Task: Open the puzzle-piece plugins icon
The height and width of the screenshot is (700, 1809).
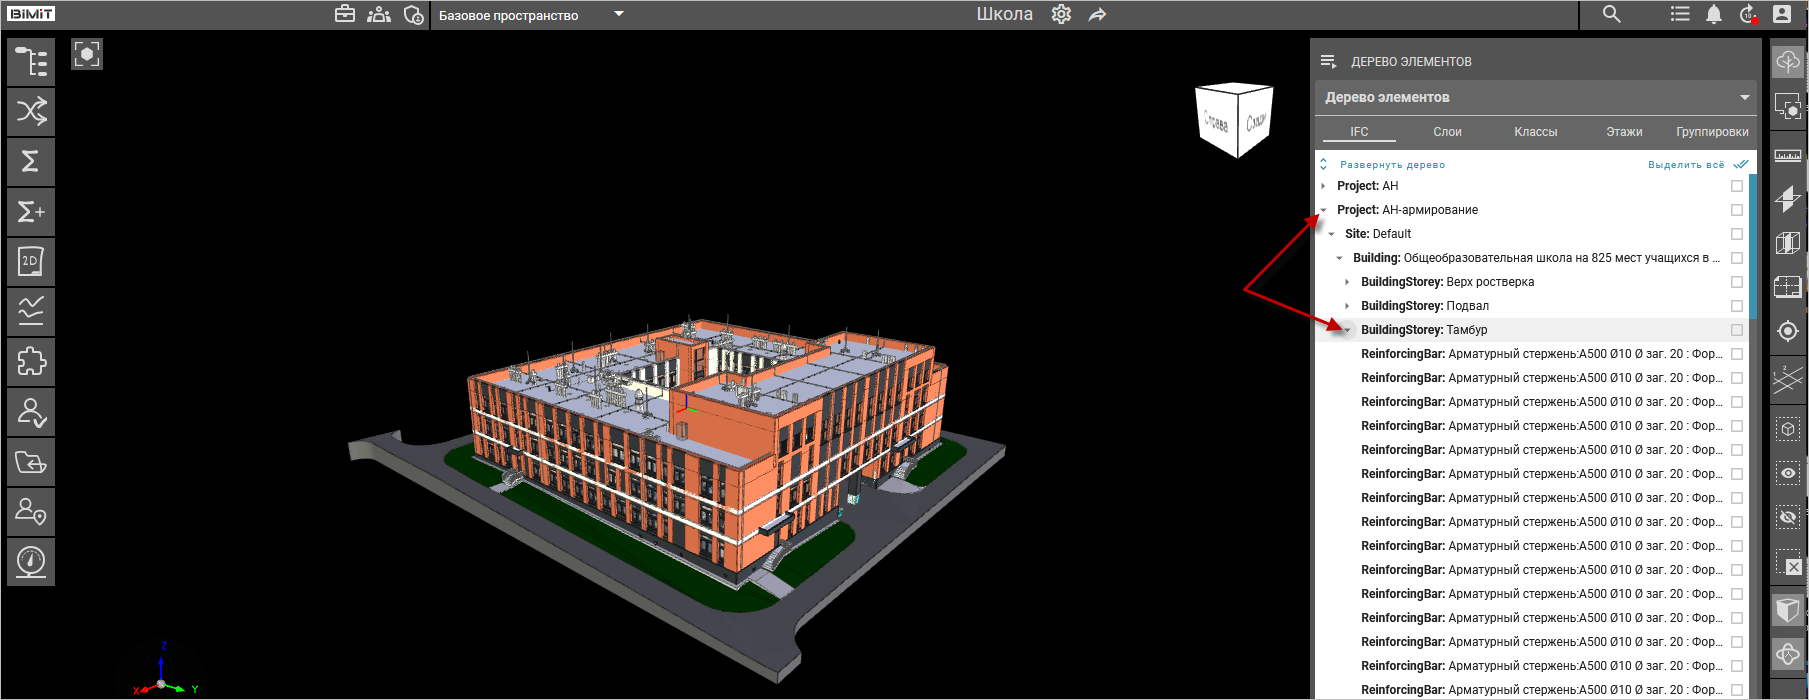Action: [x=31, y=361]
